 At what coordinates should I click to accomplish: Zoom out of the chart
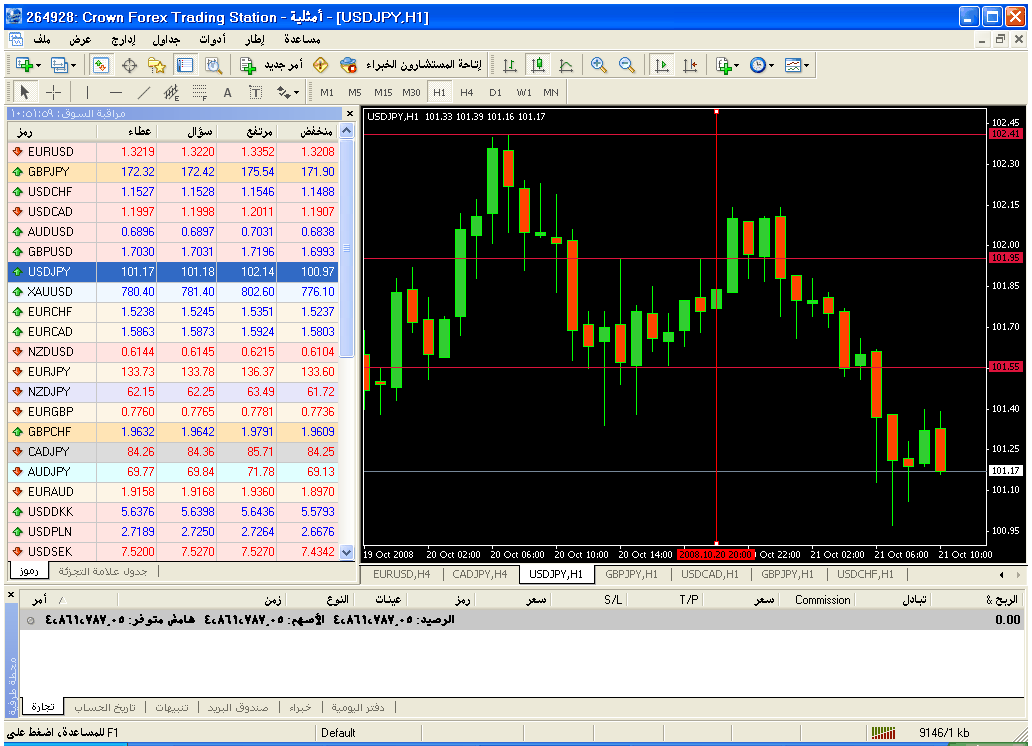[627, 65]
